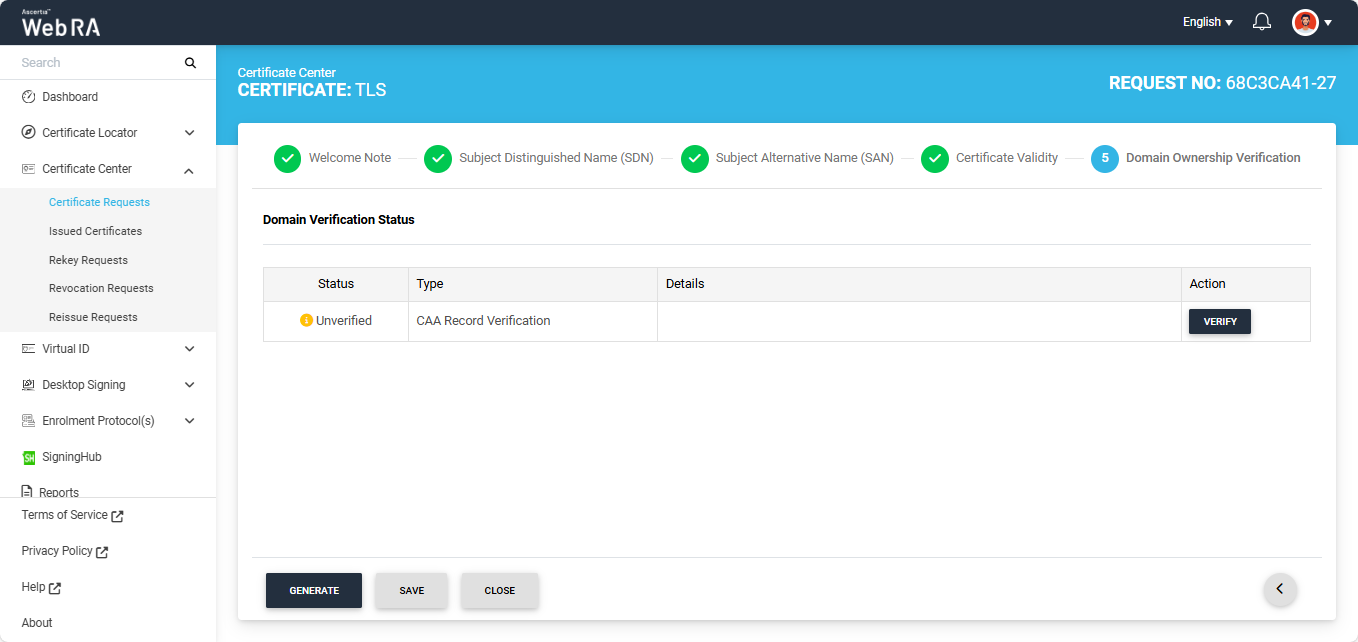This screenshot has width=1358, height=642.
Task: Click the Subject Alternative Name step checkmark
Action: point(694,158)
